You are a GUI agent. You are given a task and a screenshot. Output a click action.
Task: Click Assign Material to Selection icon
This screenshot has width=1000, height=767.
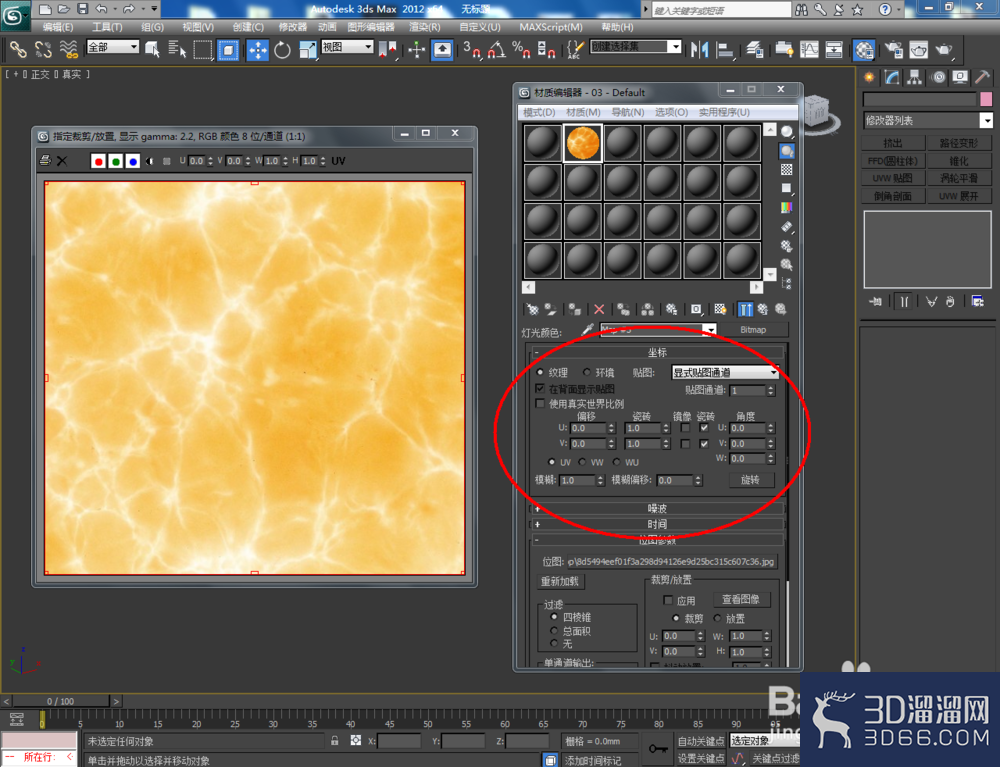click(x=575, y=309)
